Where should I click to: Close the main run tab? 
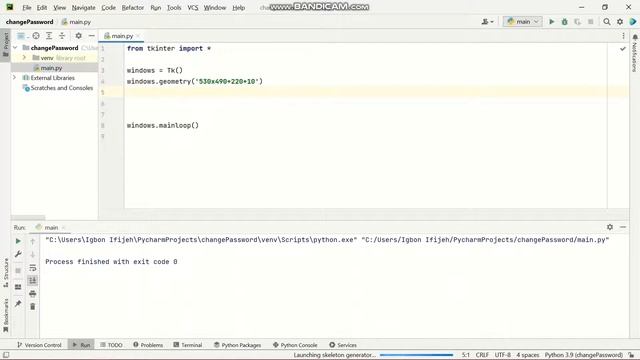click(x=64, y=227)
